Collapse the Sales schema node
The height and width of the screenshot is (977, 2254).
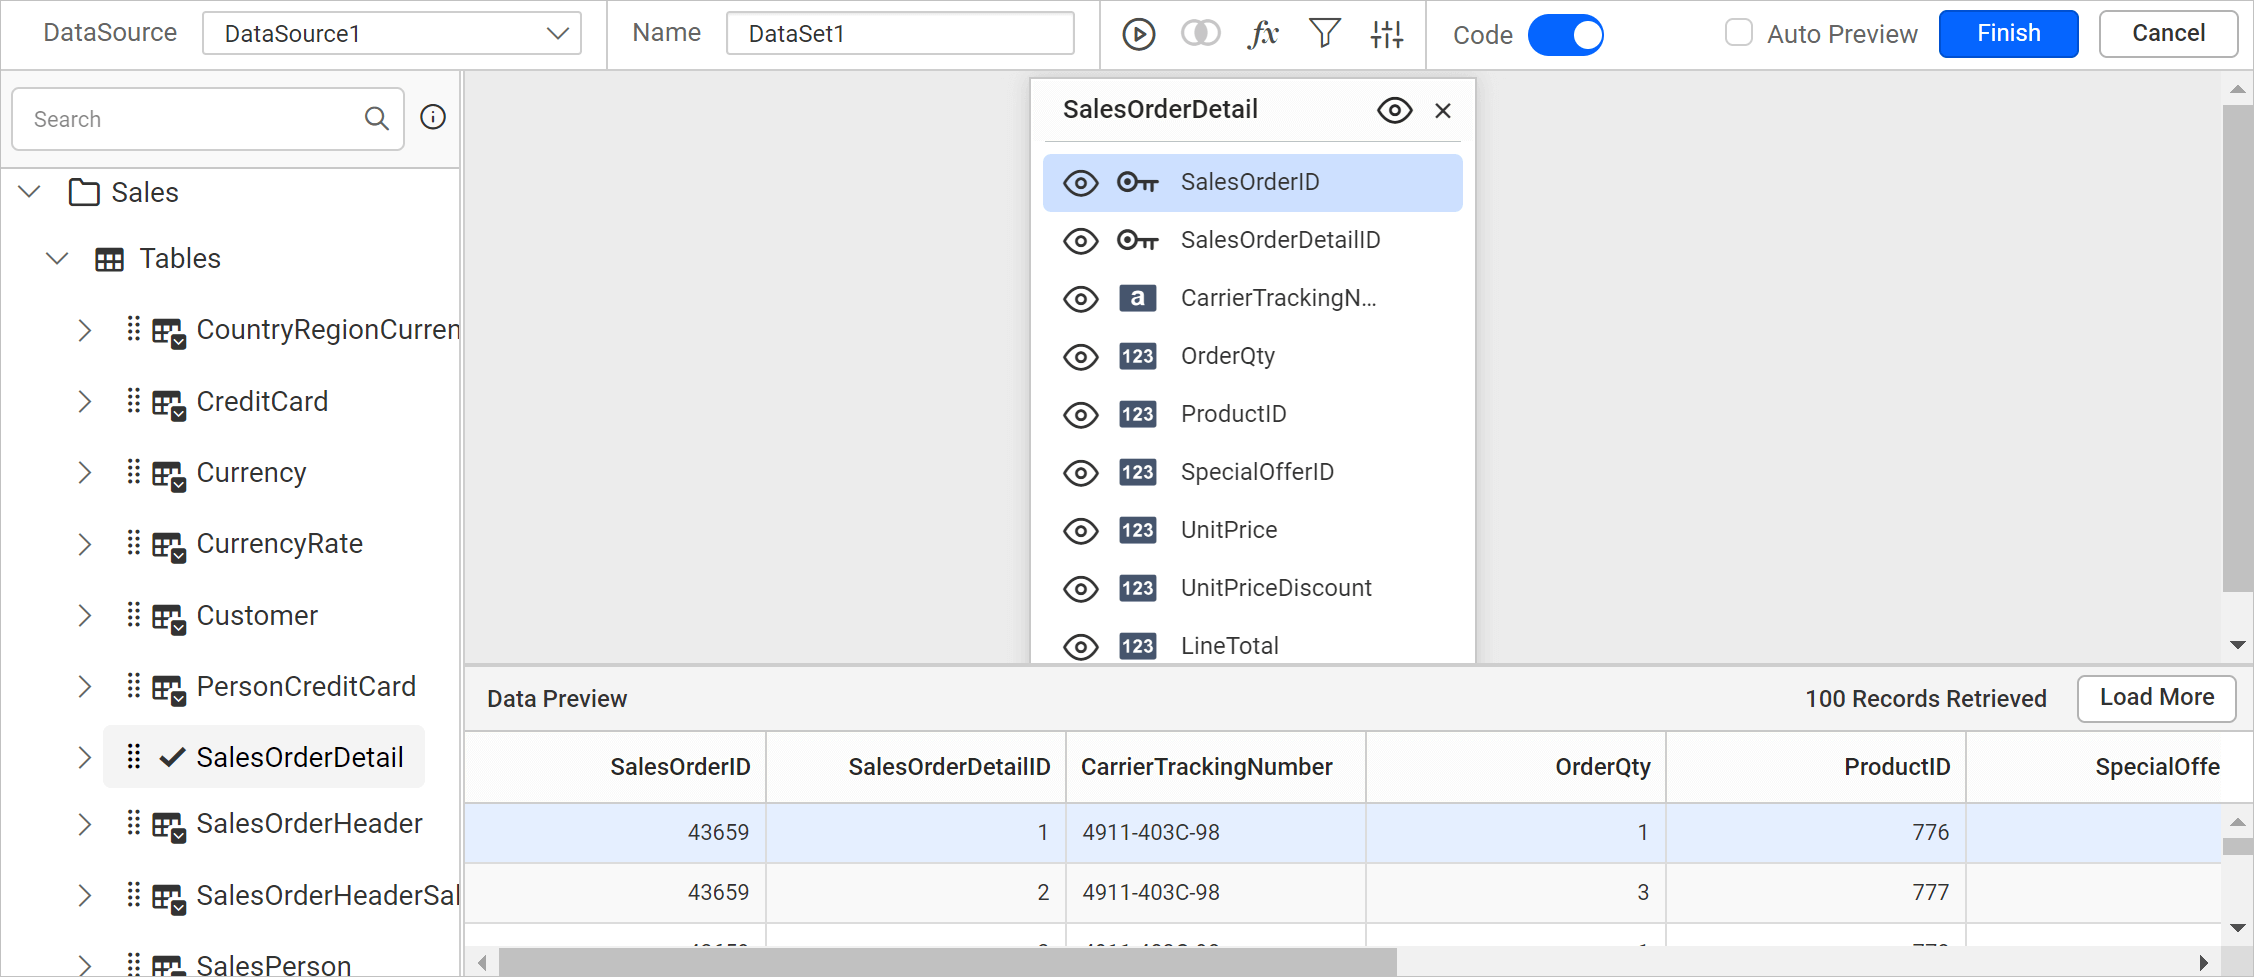coord(30,191)
